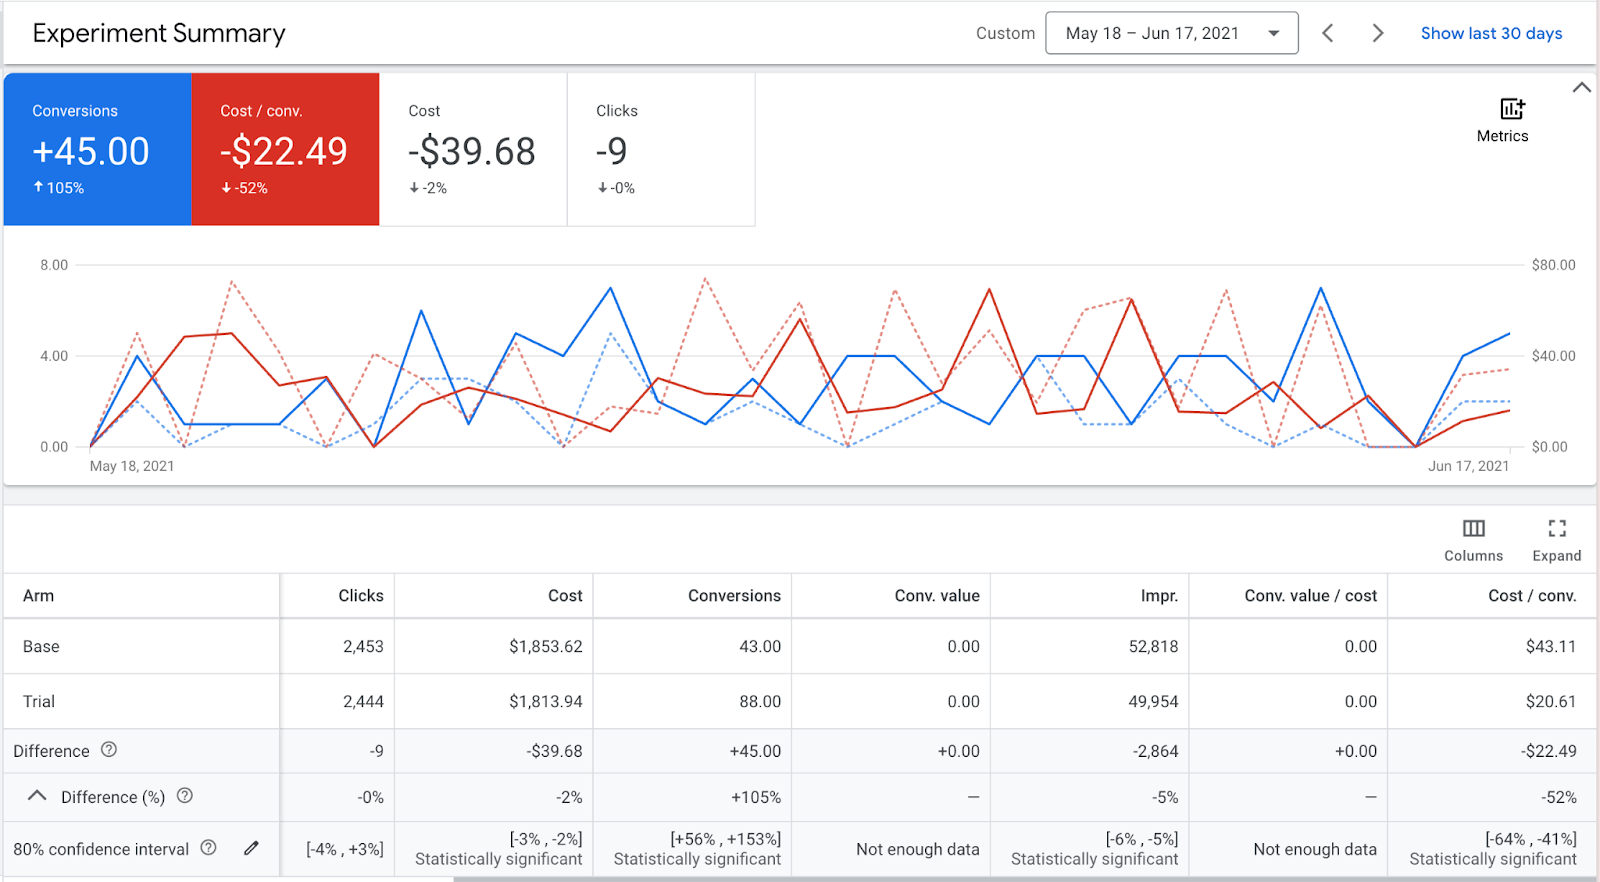Click the Experiment Summary title

click(159, 33)
